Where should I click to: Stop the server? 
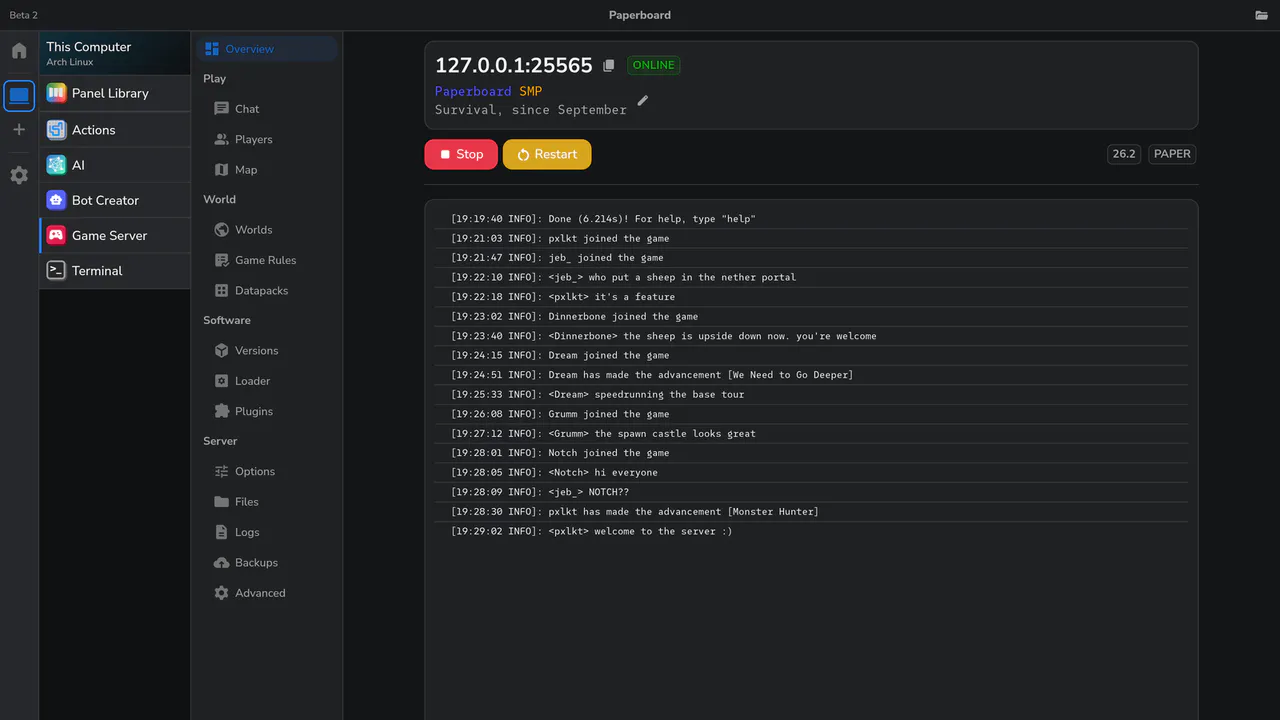(461, 154)
